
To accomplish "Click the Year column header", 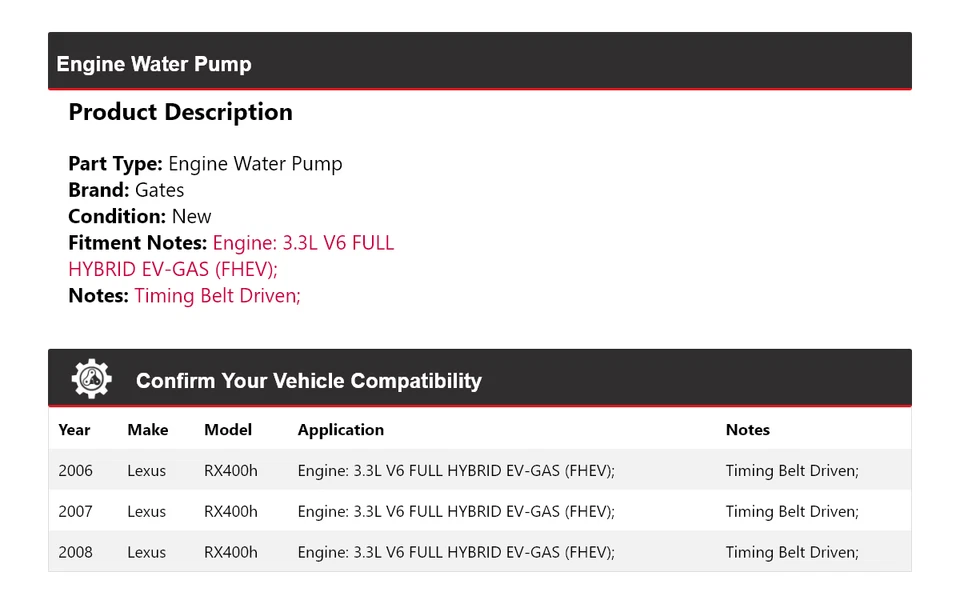I will point(74,430).
